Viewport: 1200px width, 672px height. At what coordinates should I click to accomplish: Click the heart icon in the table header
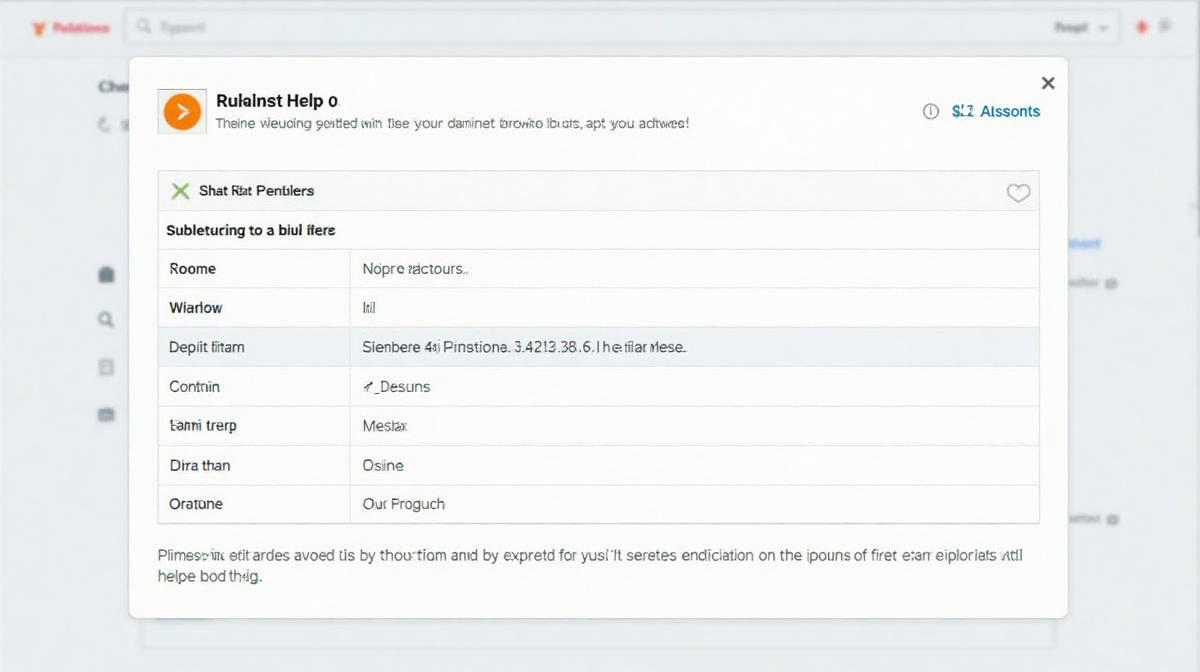click(1018, 193)
